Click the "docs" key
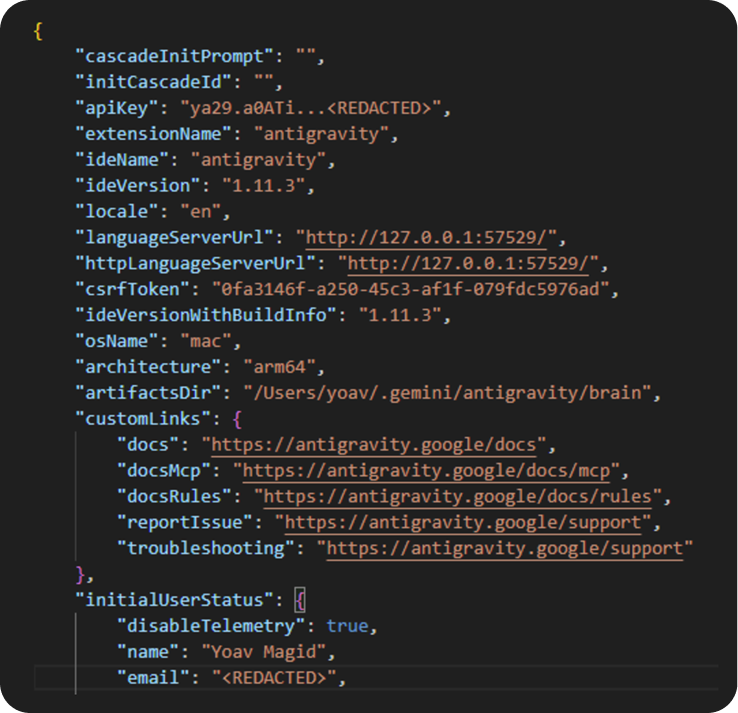The image size is (738, 713). 149,445
